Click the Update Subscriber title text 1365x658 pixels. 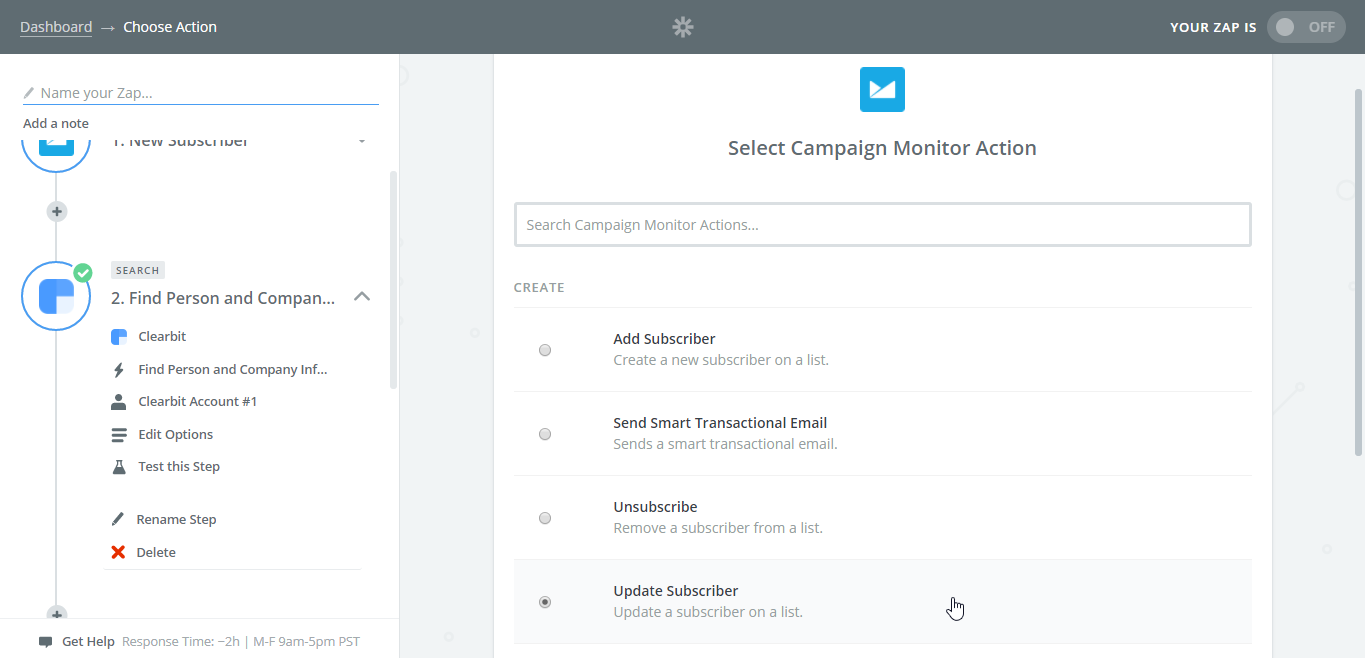coord(676,591)
